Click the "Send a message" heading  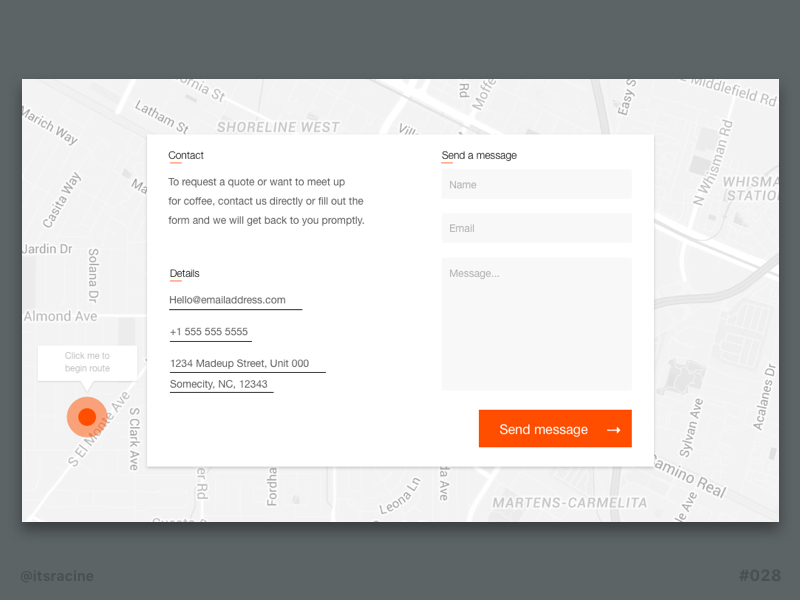coord(479,155)
